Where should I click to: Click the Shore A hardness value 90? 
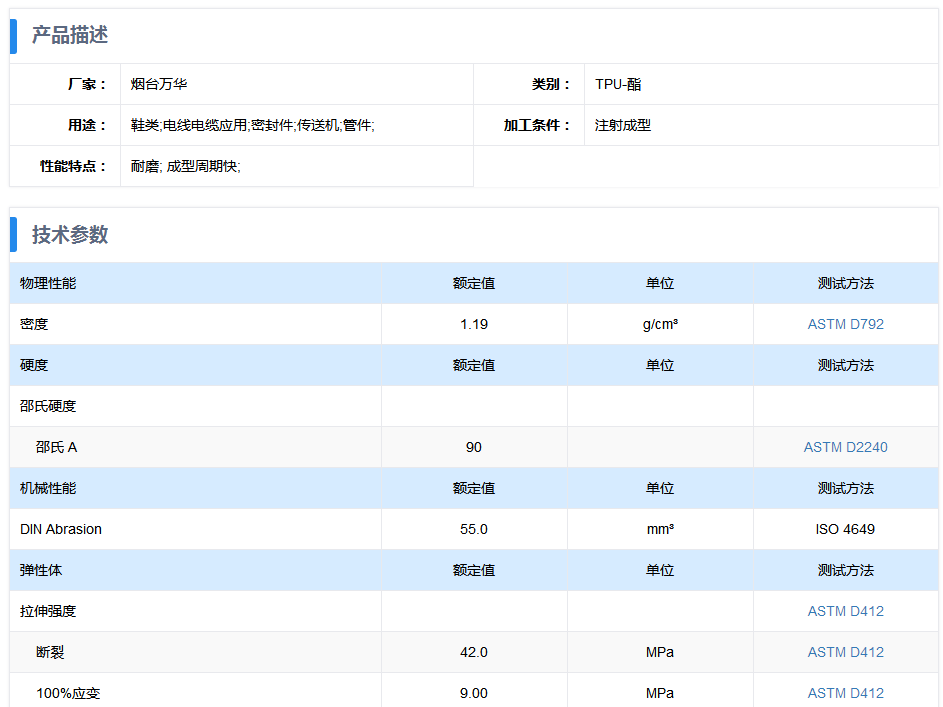(474, 447)
